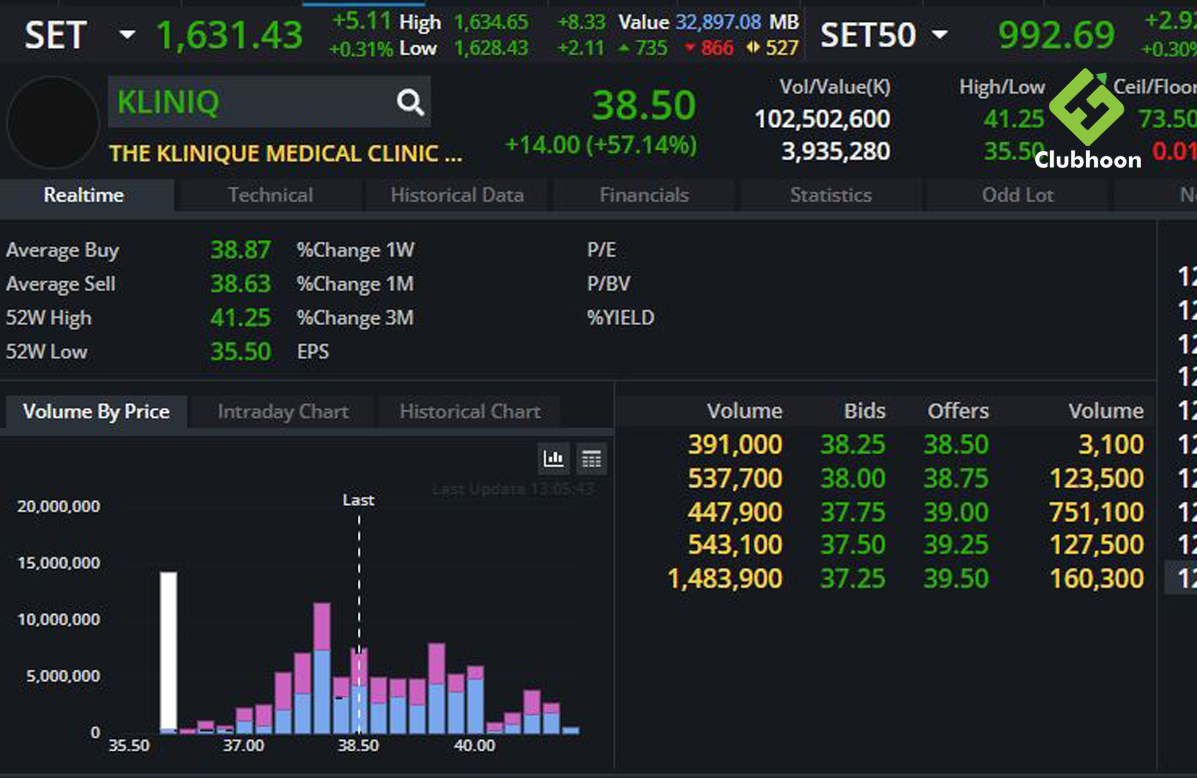Click the best offer price 38.50

point(956,444)
